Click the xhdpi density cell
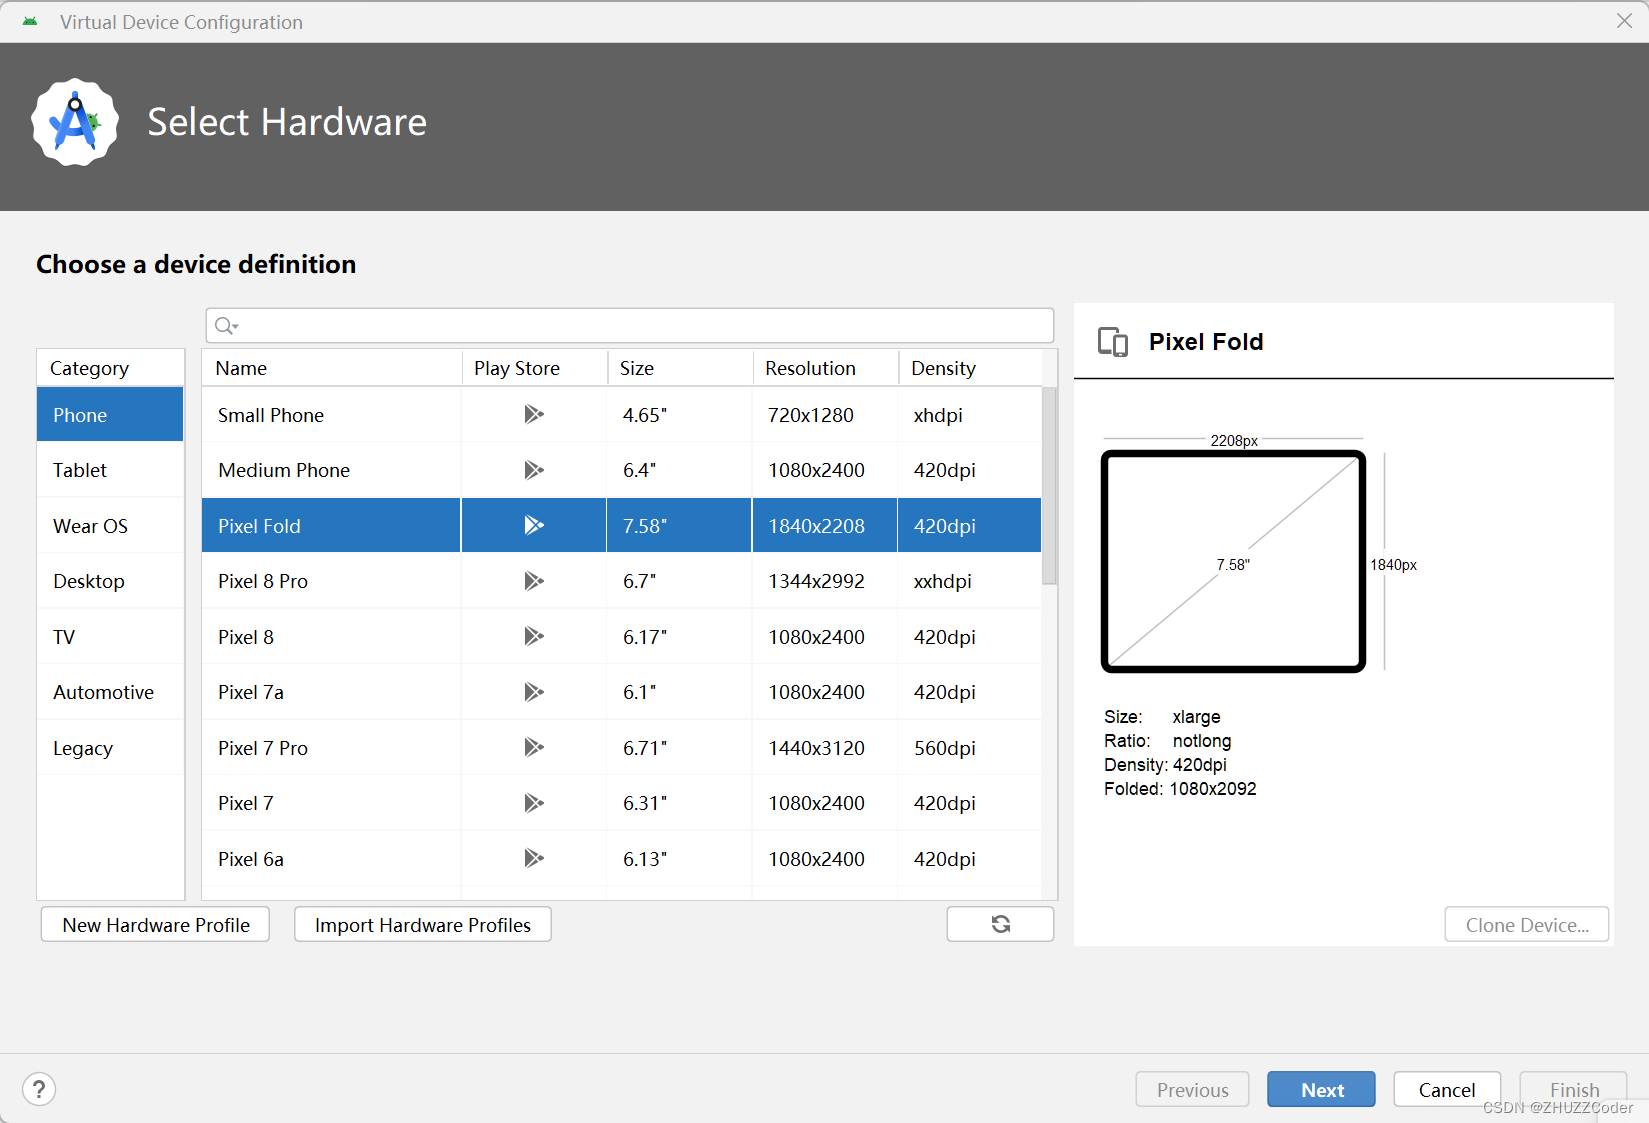 pyautogui.click(x=970, y=415)
